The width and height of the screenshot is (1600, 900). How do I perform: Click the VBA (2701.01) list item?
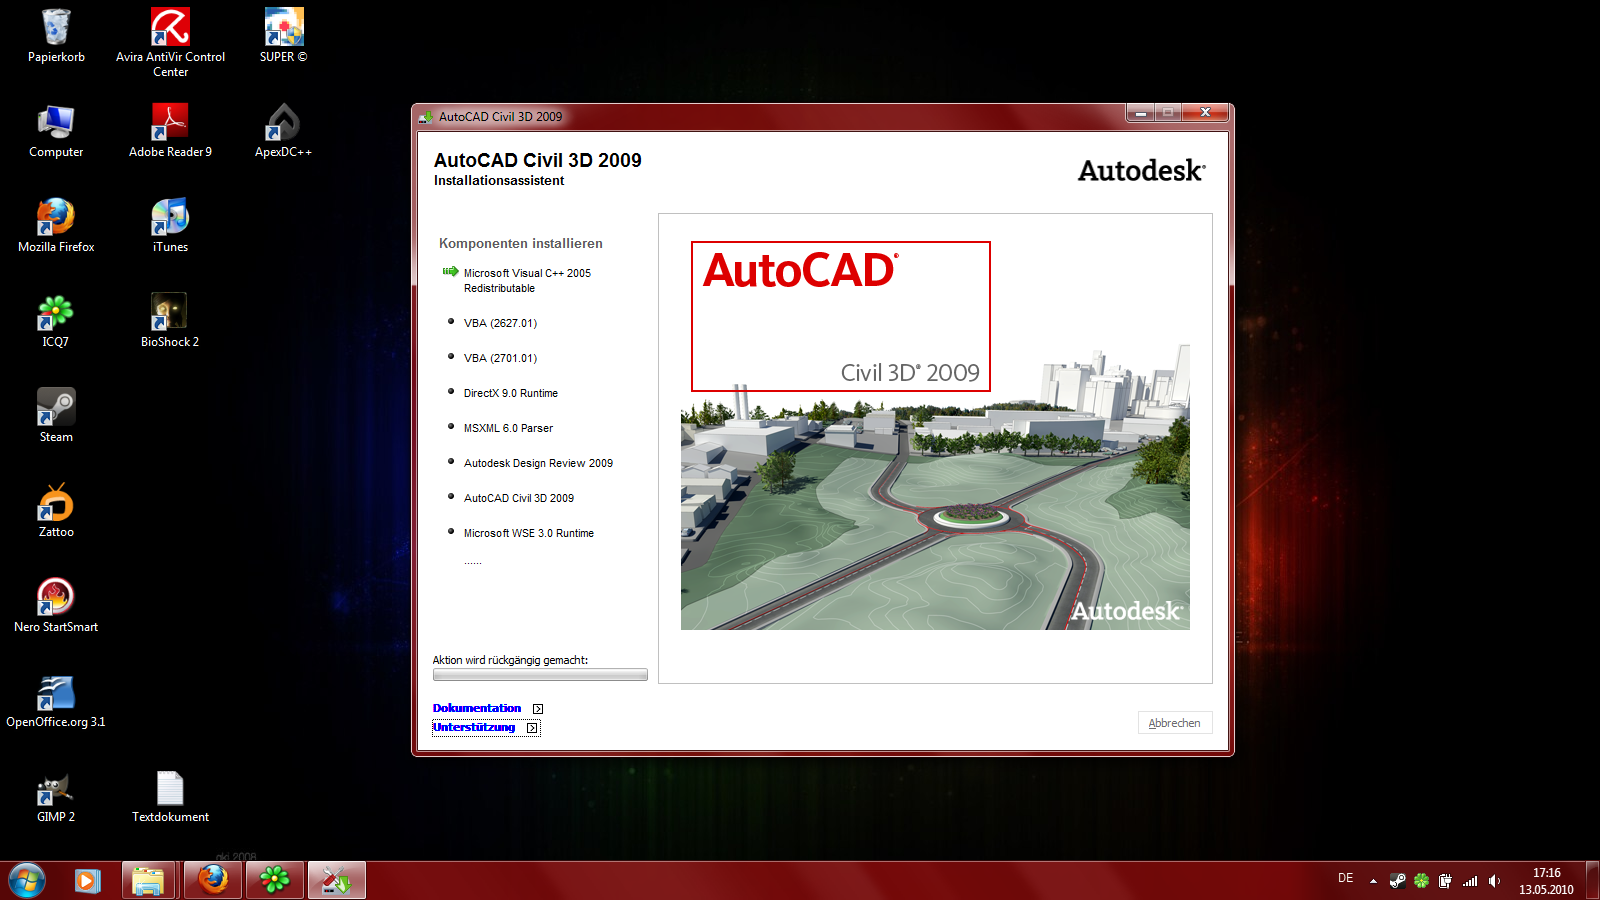pyautogui.click(x=500, y=358)
